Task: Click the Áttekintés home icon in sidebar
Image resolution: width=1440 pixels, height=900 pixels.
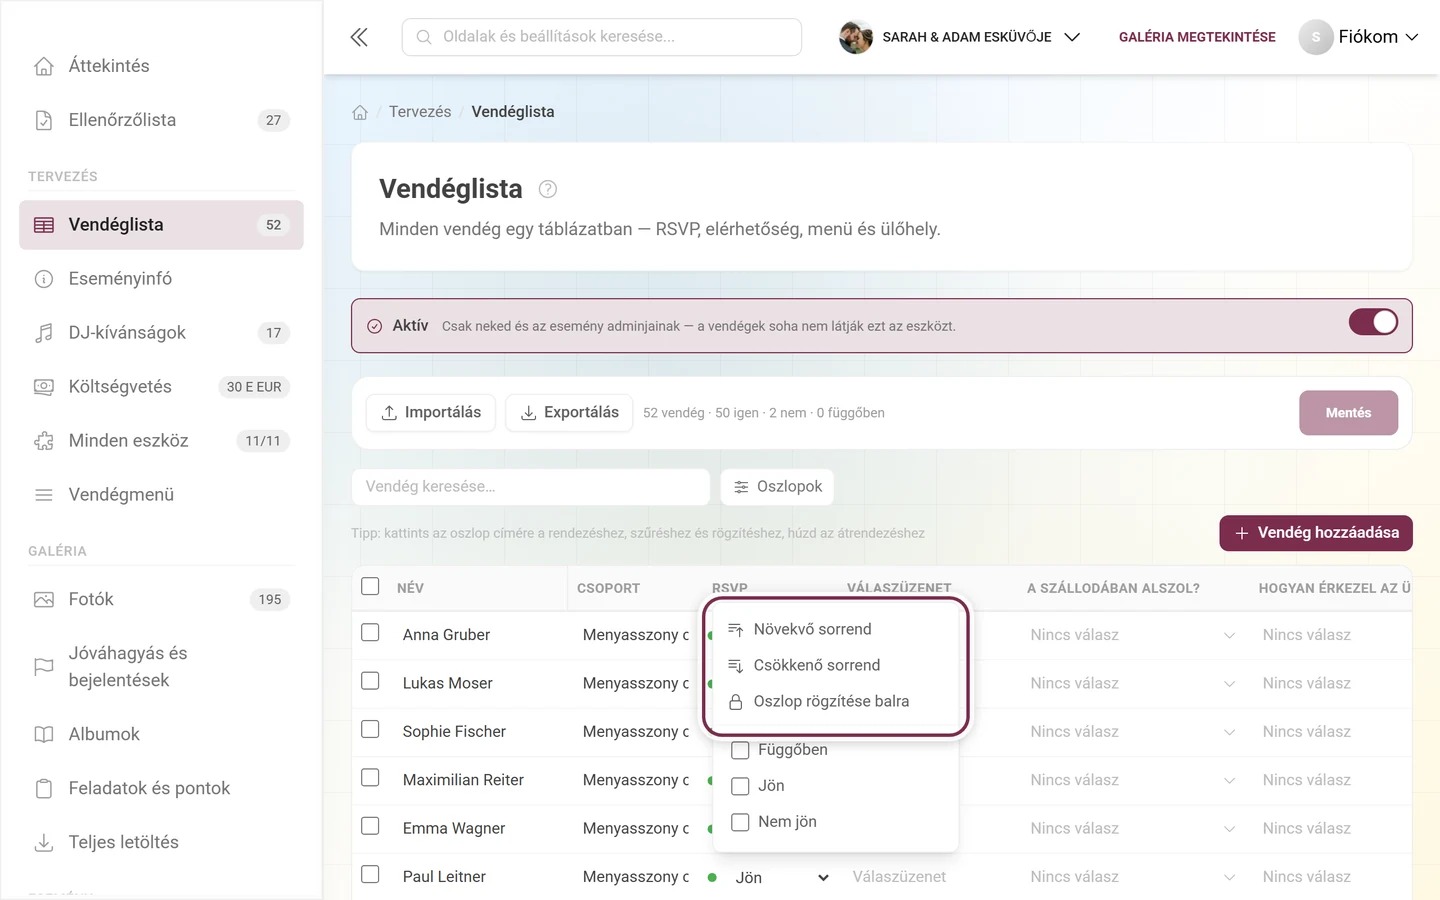Action: 44,66
